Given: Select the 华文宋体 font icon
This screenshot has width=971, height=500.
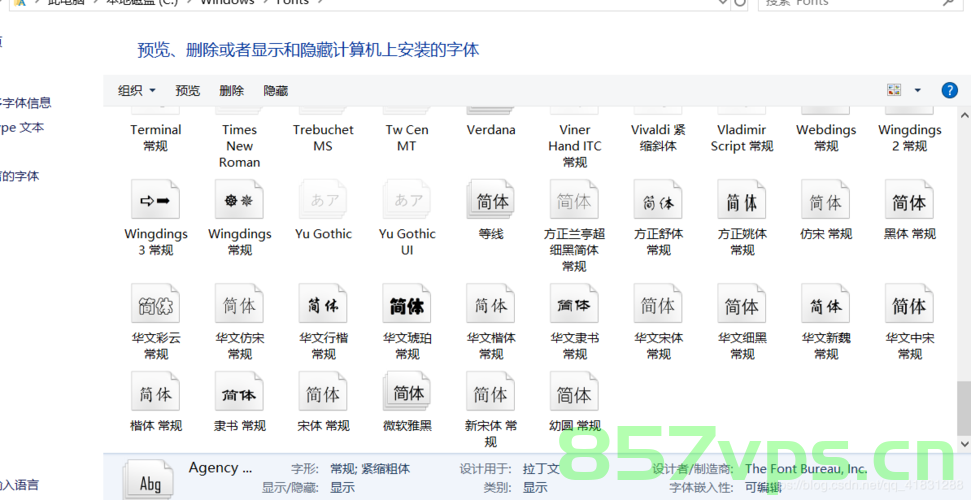Looking at the screenshot, I should pyautogui.click(x=658, y=304).
